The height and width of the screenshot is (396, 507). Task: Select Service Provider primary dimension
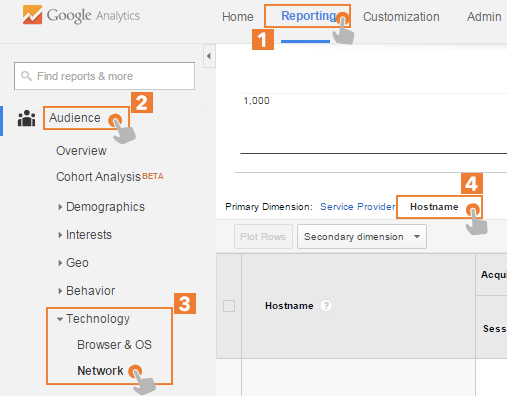coord(358,207)
